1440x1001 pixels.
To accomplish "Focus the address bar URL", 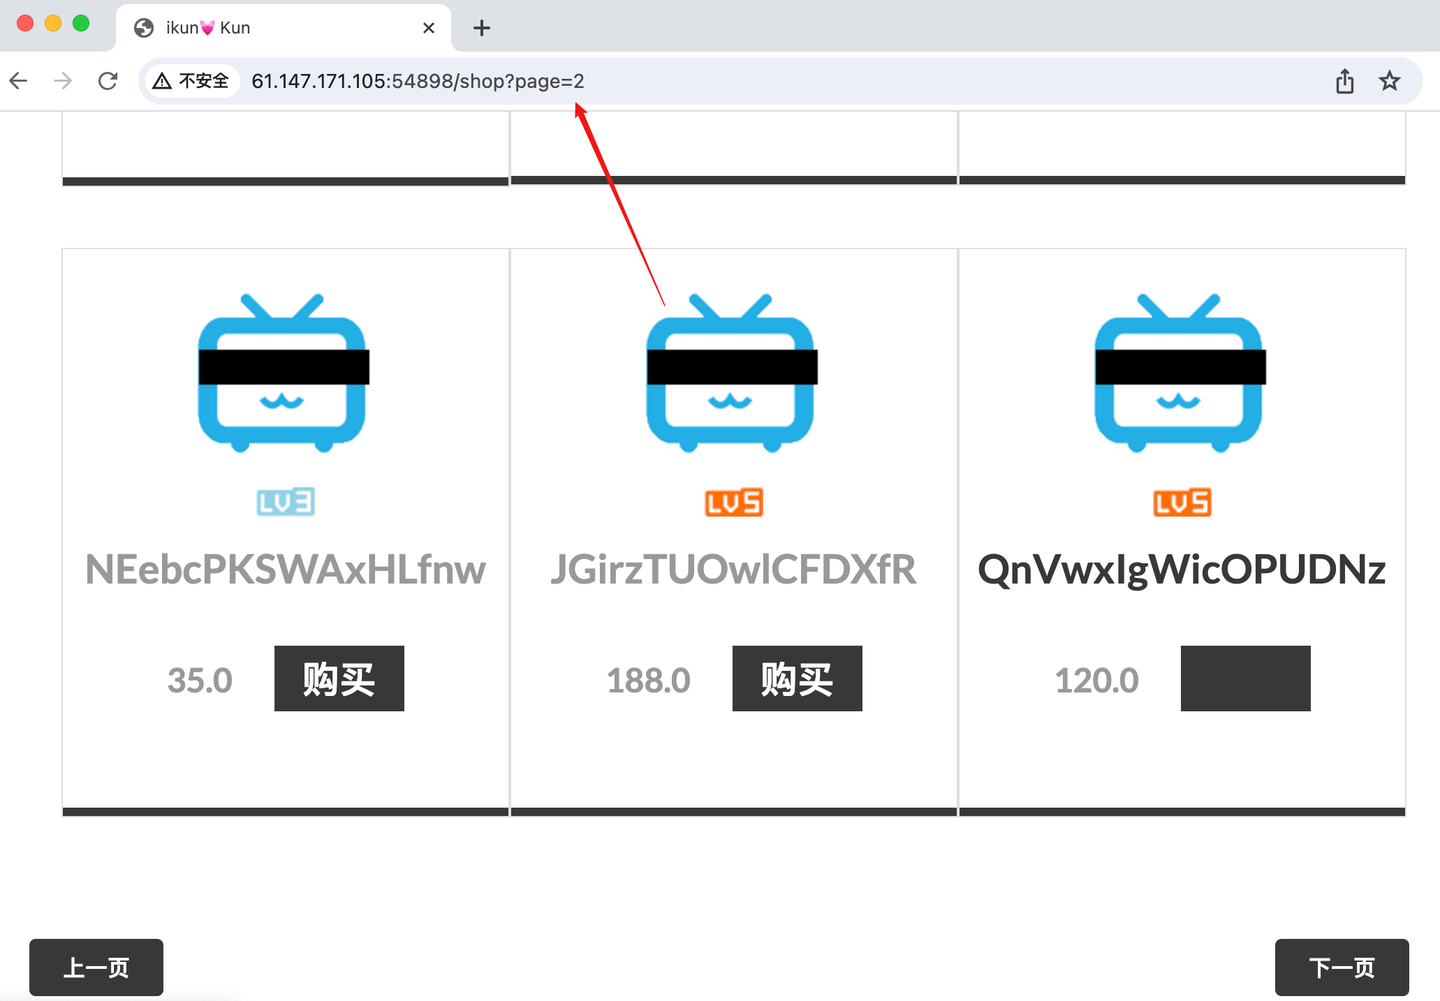I will click(418, 81).
